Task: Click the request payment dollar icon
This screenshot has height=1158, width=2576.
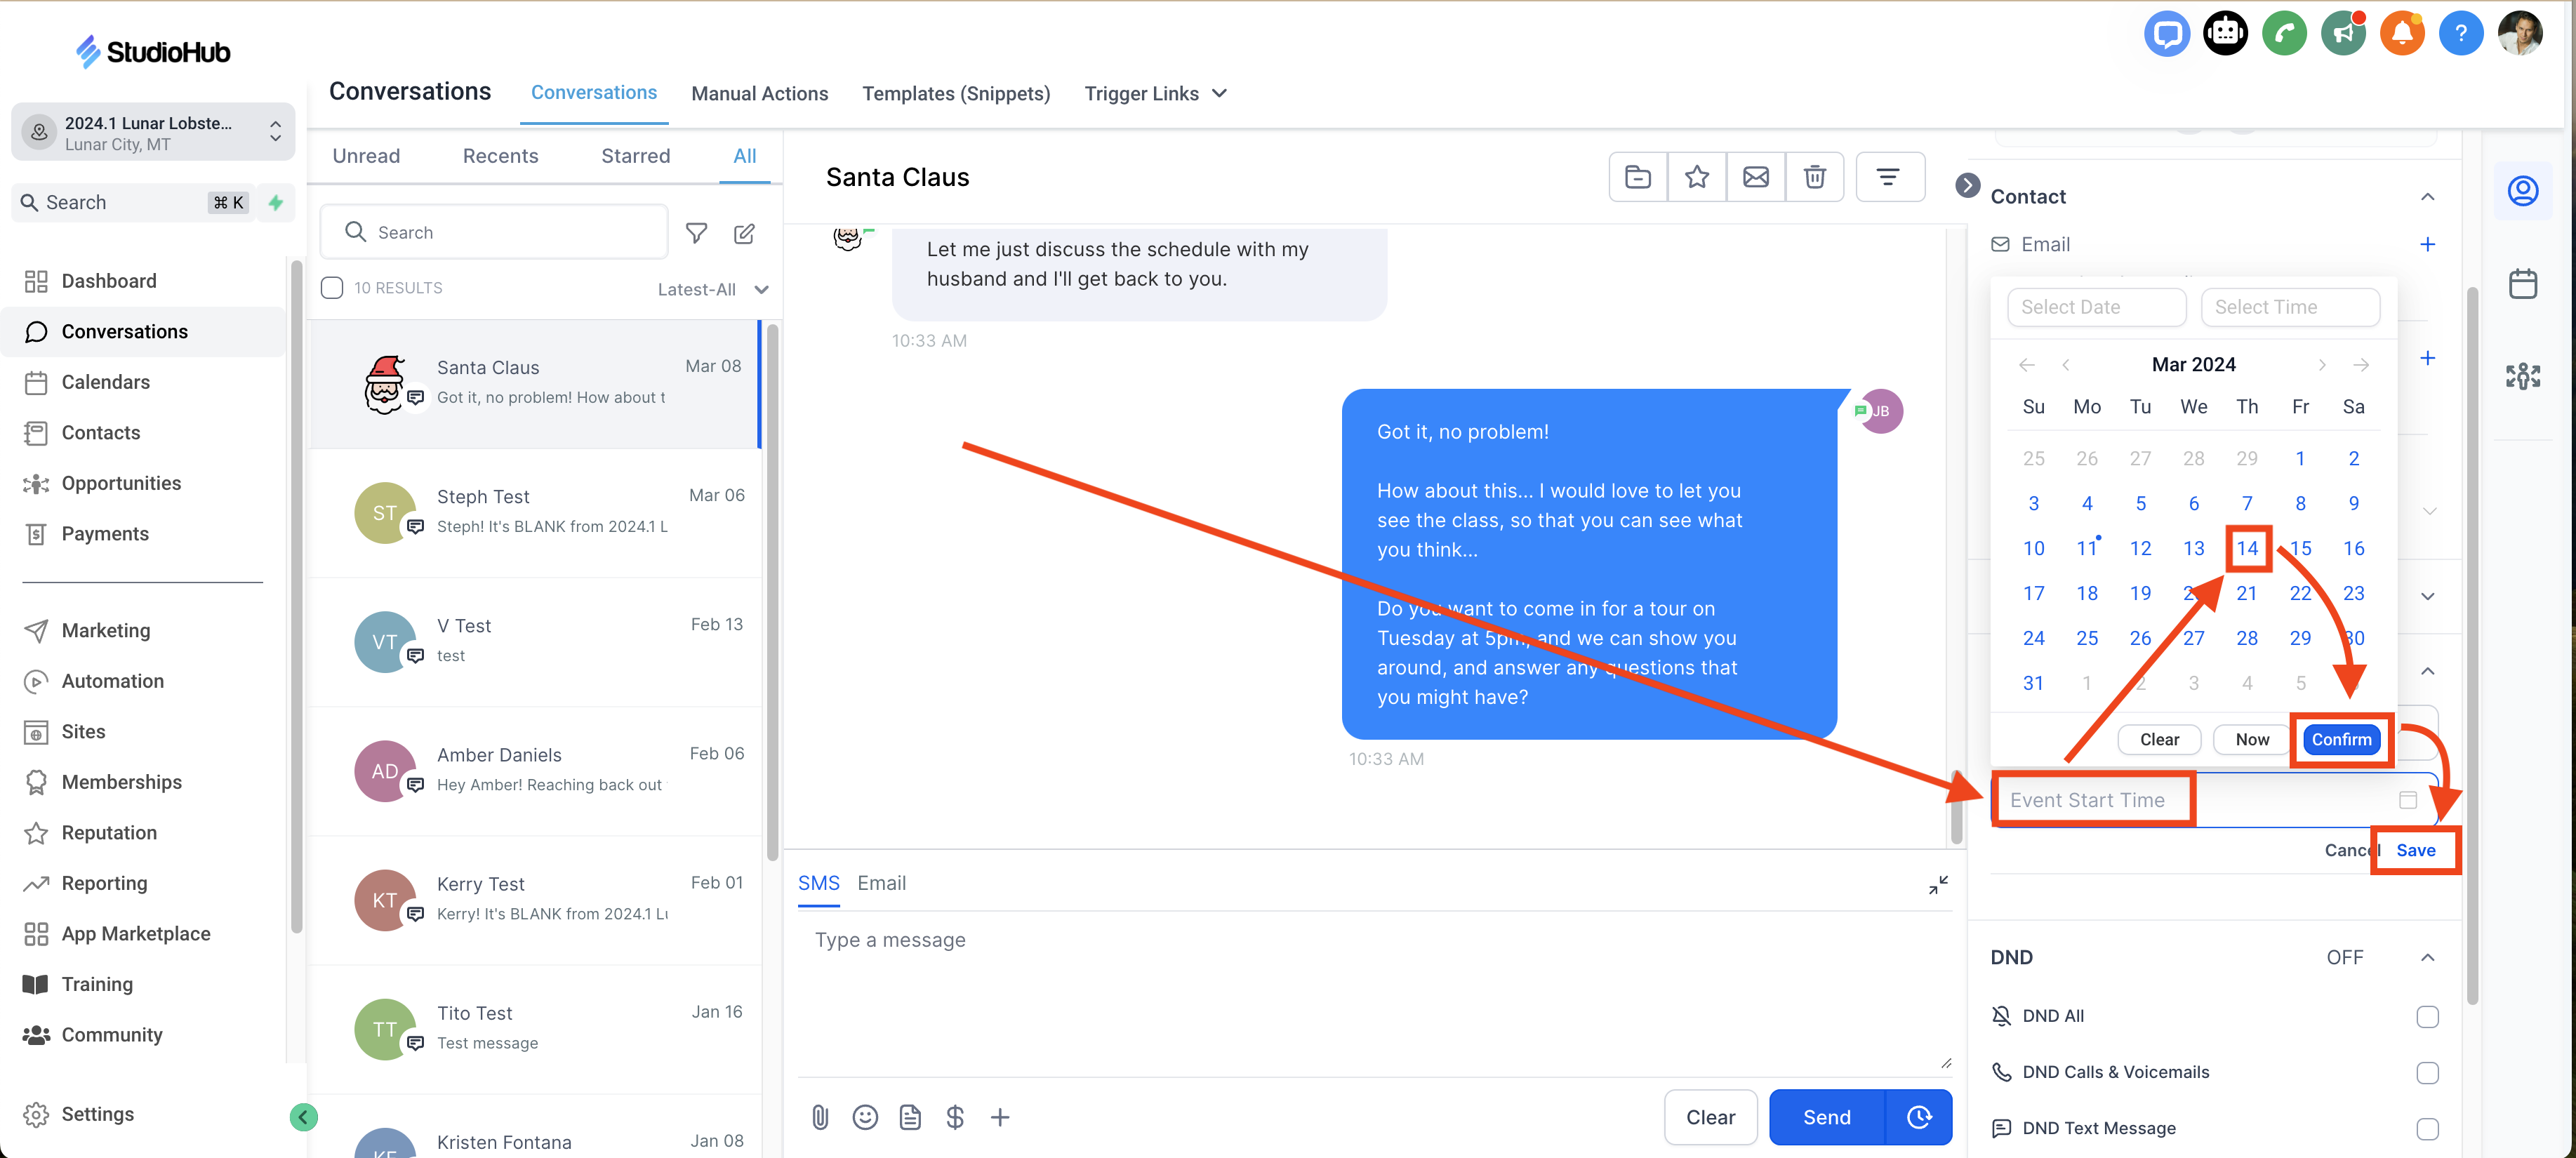Action: [x=955, y=1117]
